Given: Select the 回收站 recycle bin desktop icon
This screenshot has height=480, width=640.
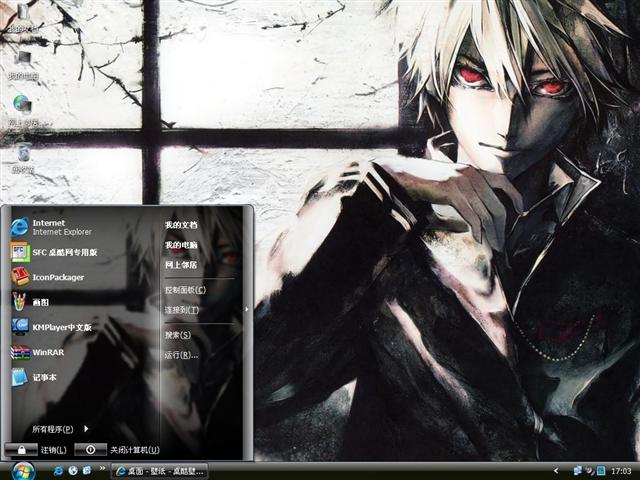Looking at the screenshot, I should point(23,158).
